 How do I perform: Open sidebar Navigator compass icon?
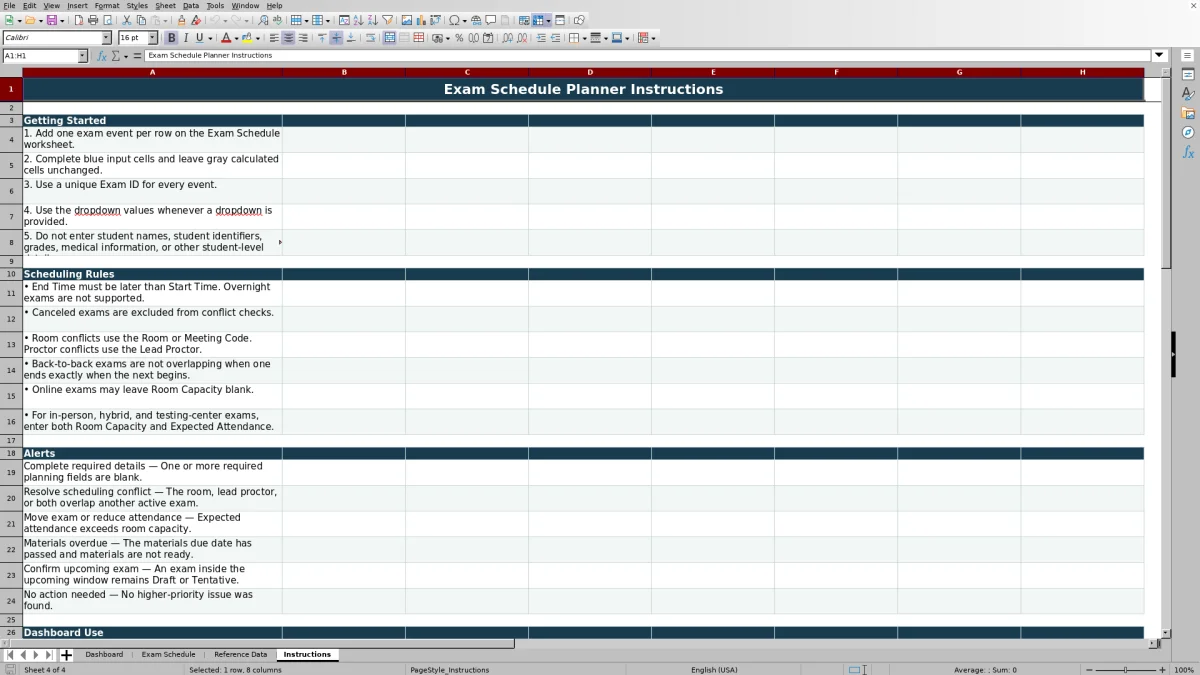coord(1188,133)
